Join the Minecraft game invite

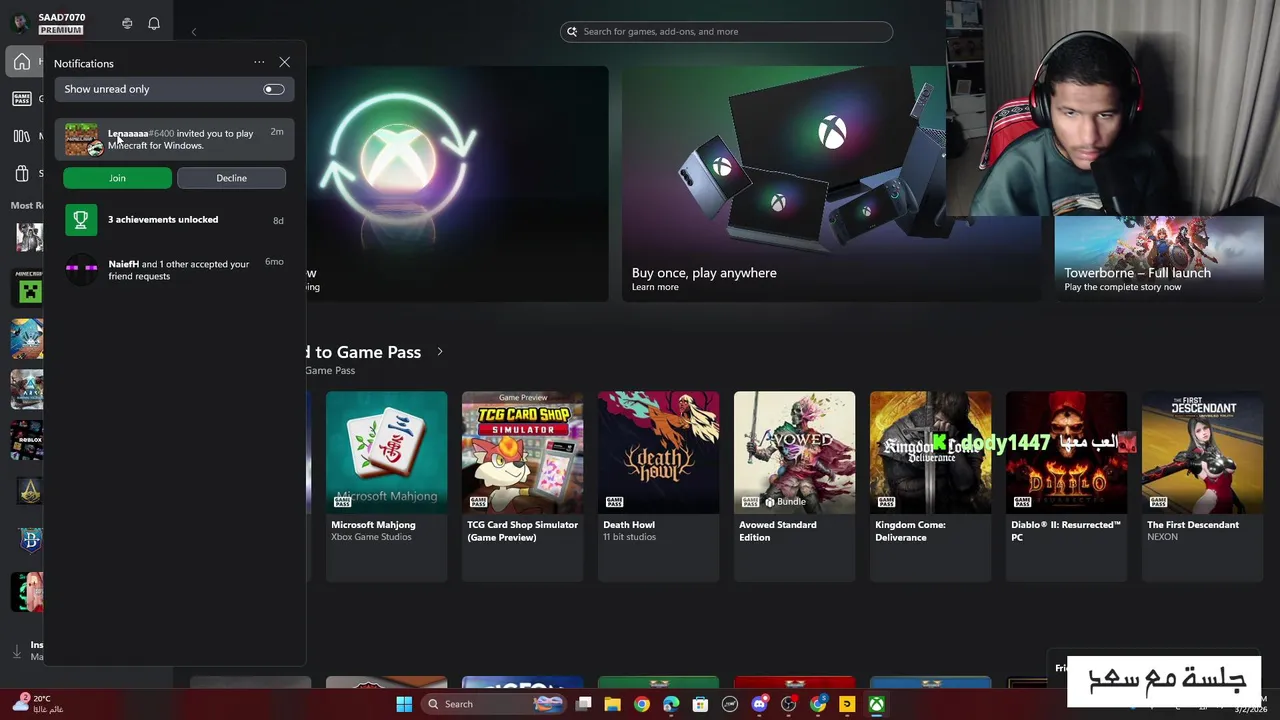pyautogui.click(x=117, y=178)
